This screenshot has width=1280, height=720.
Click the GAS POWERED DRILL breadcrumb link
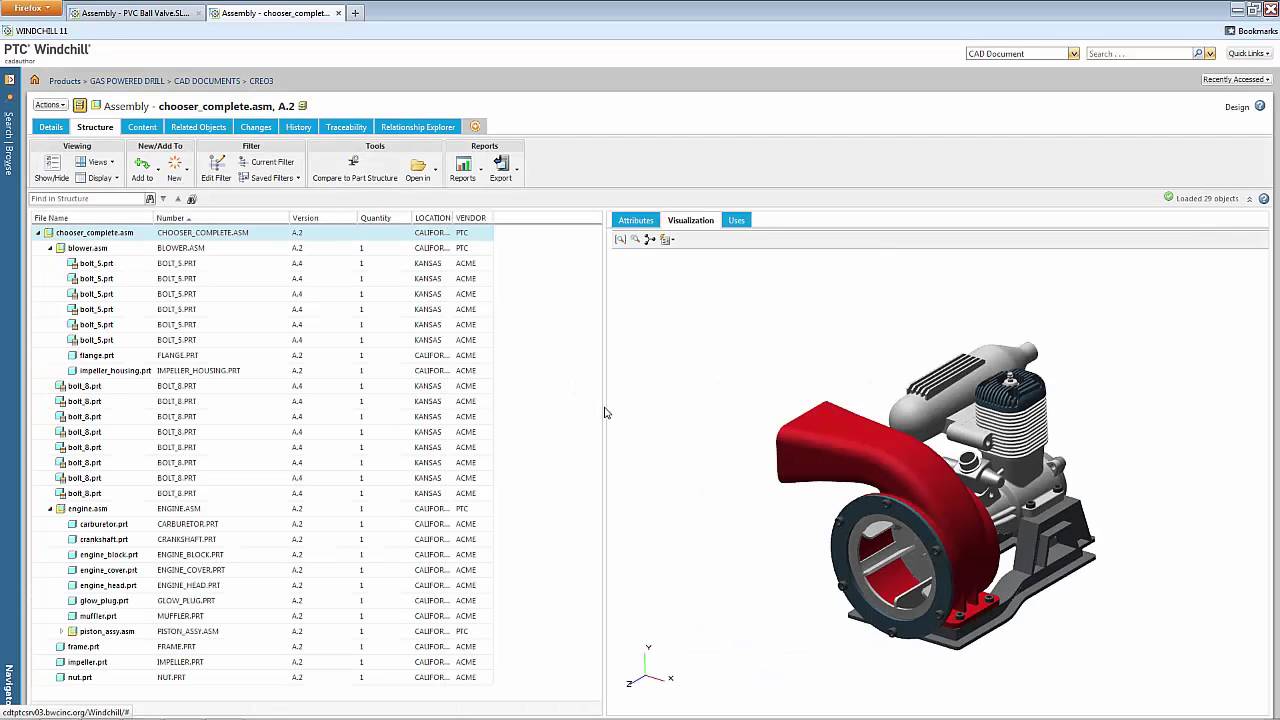coord(127,81)
